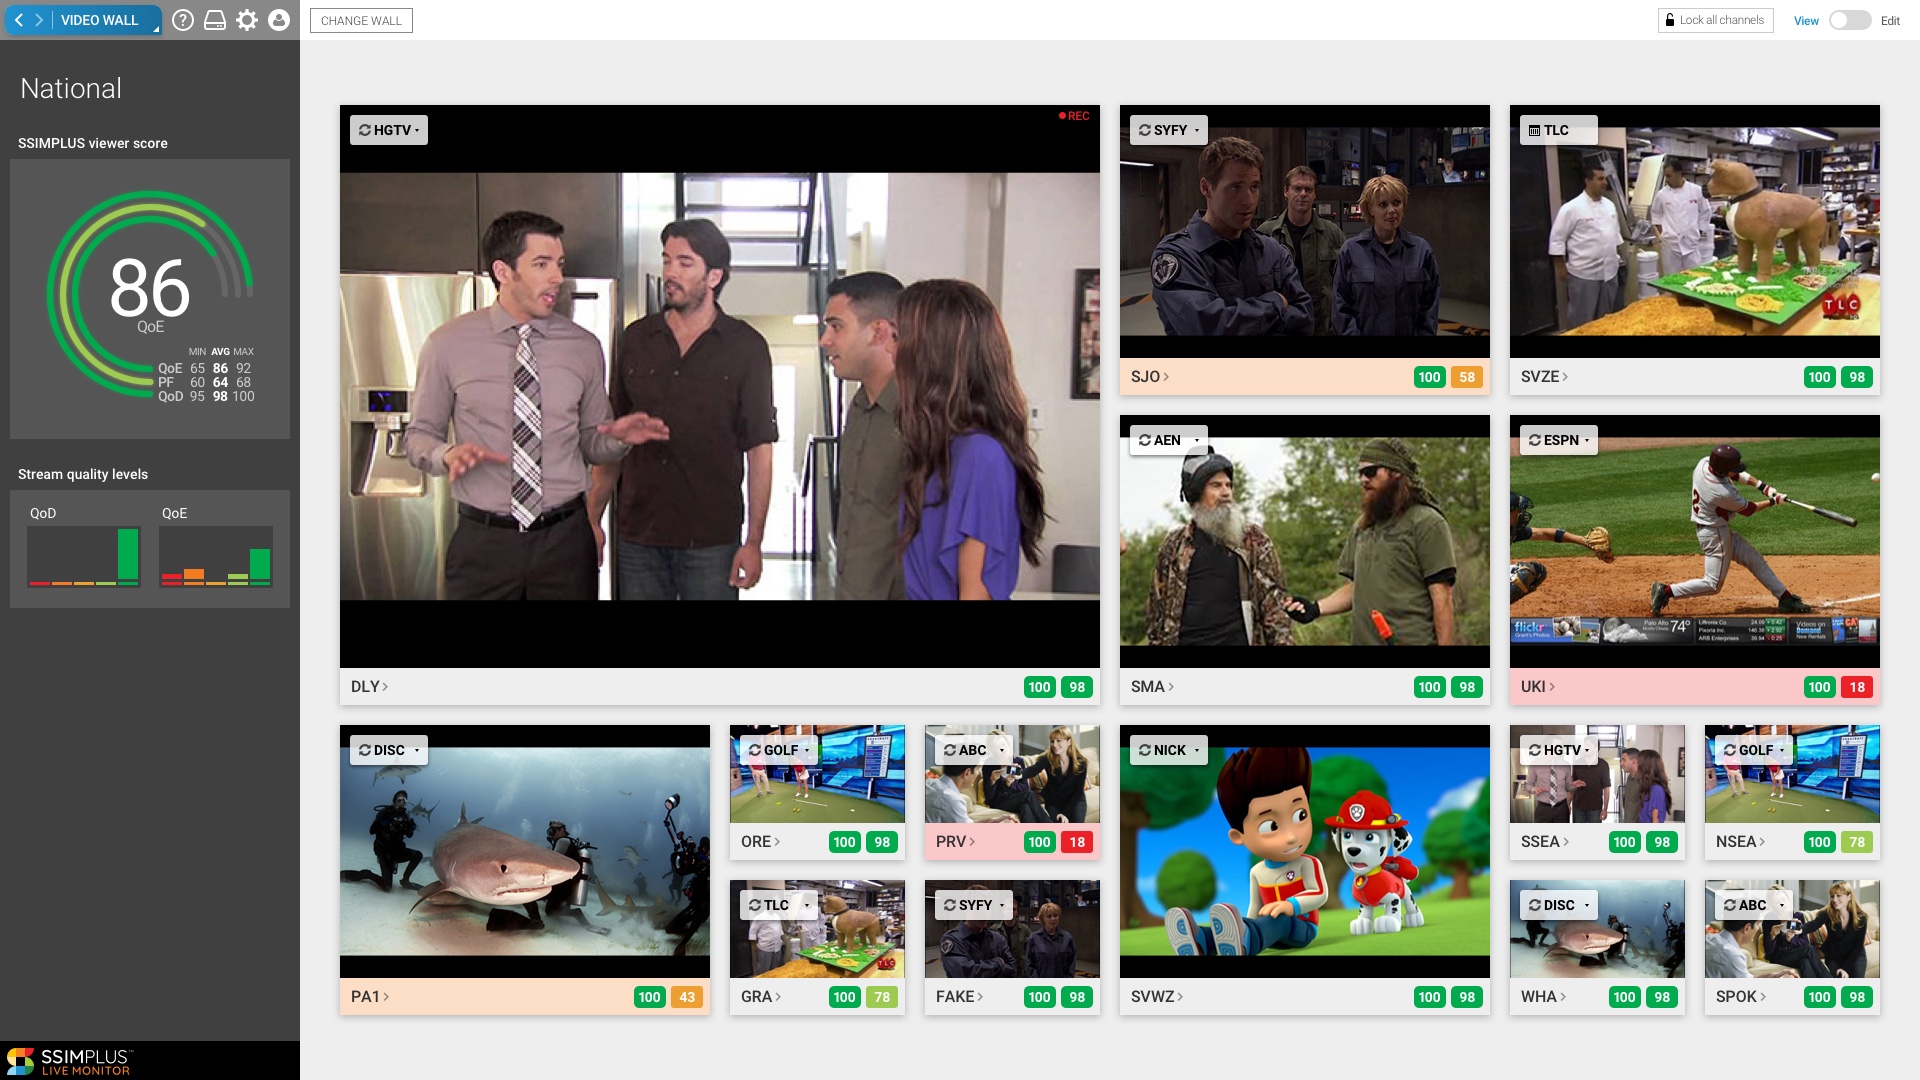Click the back navigation arrow
The width and height of the screenshot is (1920, 1080).
click(x=19, y=20)
